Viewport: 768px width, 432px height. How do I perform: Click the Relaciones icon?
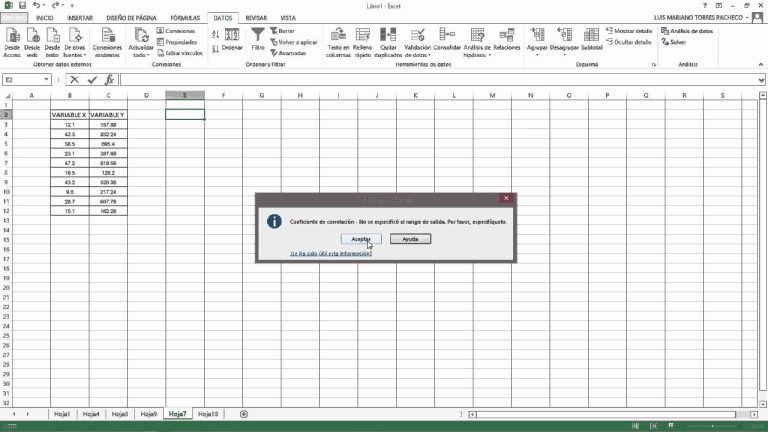click(x=506, y=40)
